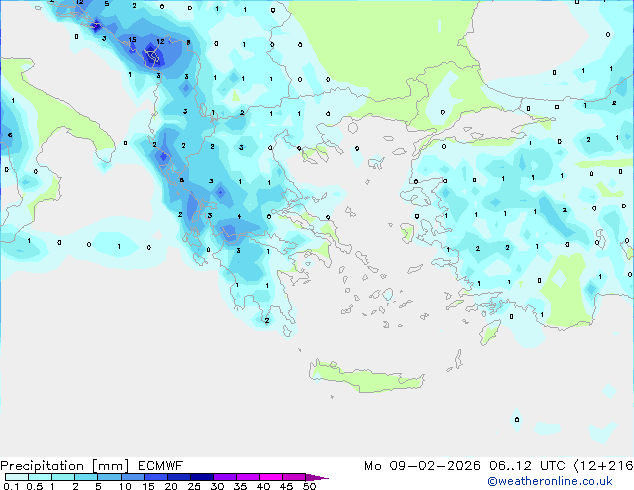Viewport: 634px width, 490px height.
Task: Click the '06..12 UTC' time text
Action: (527, 466)
